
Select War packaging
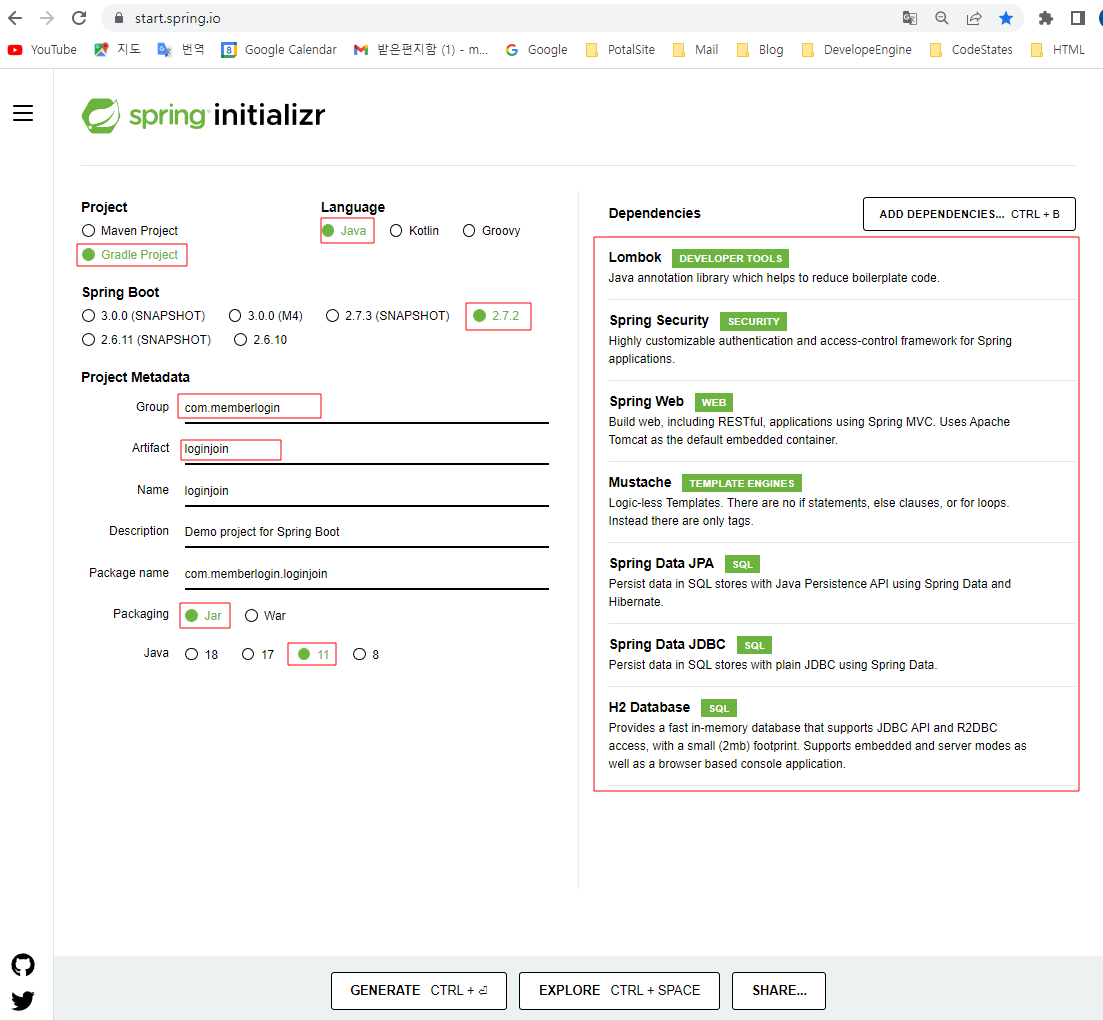coord(265,616)
